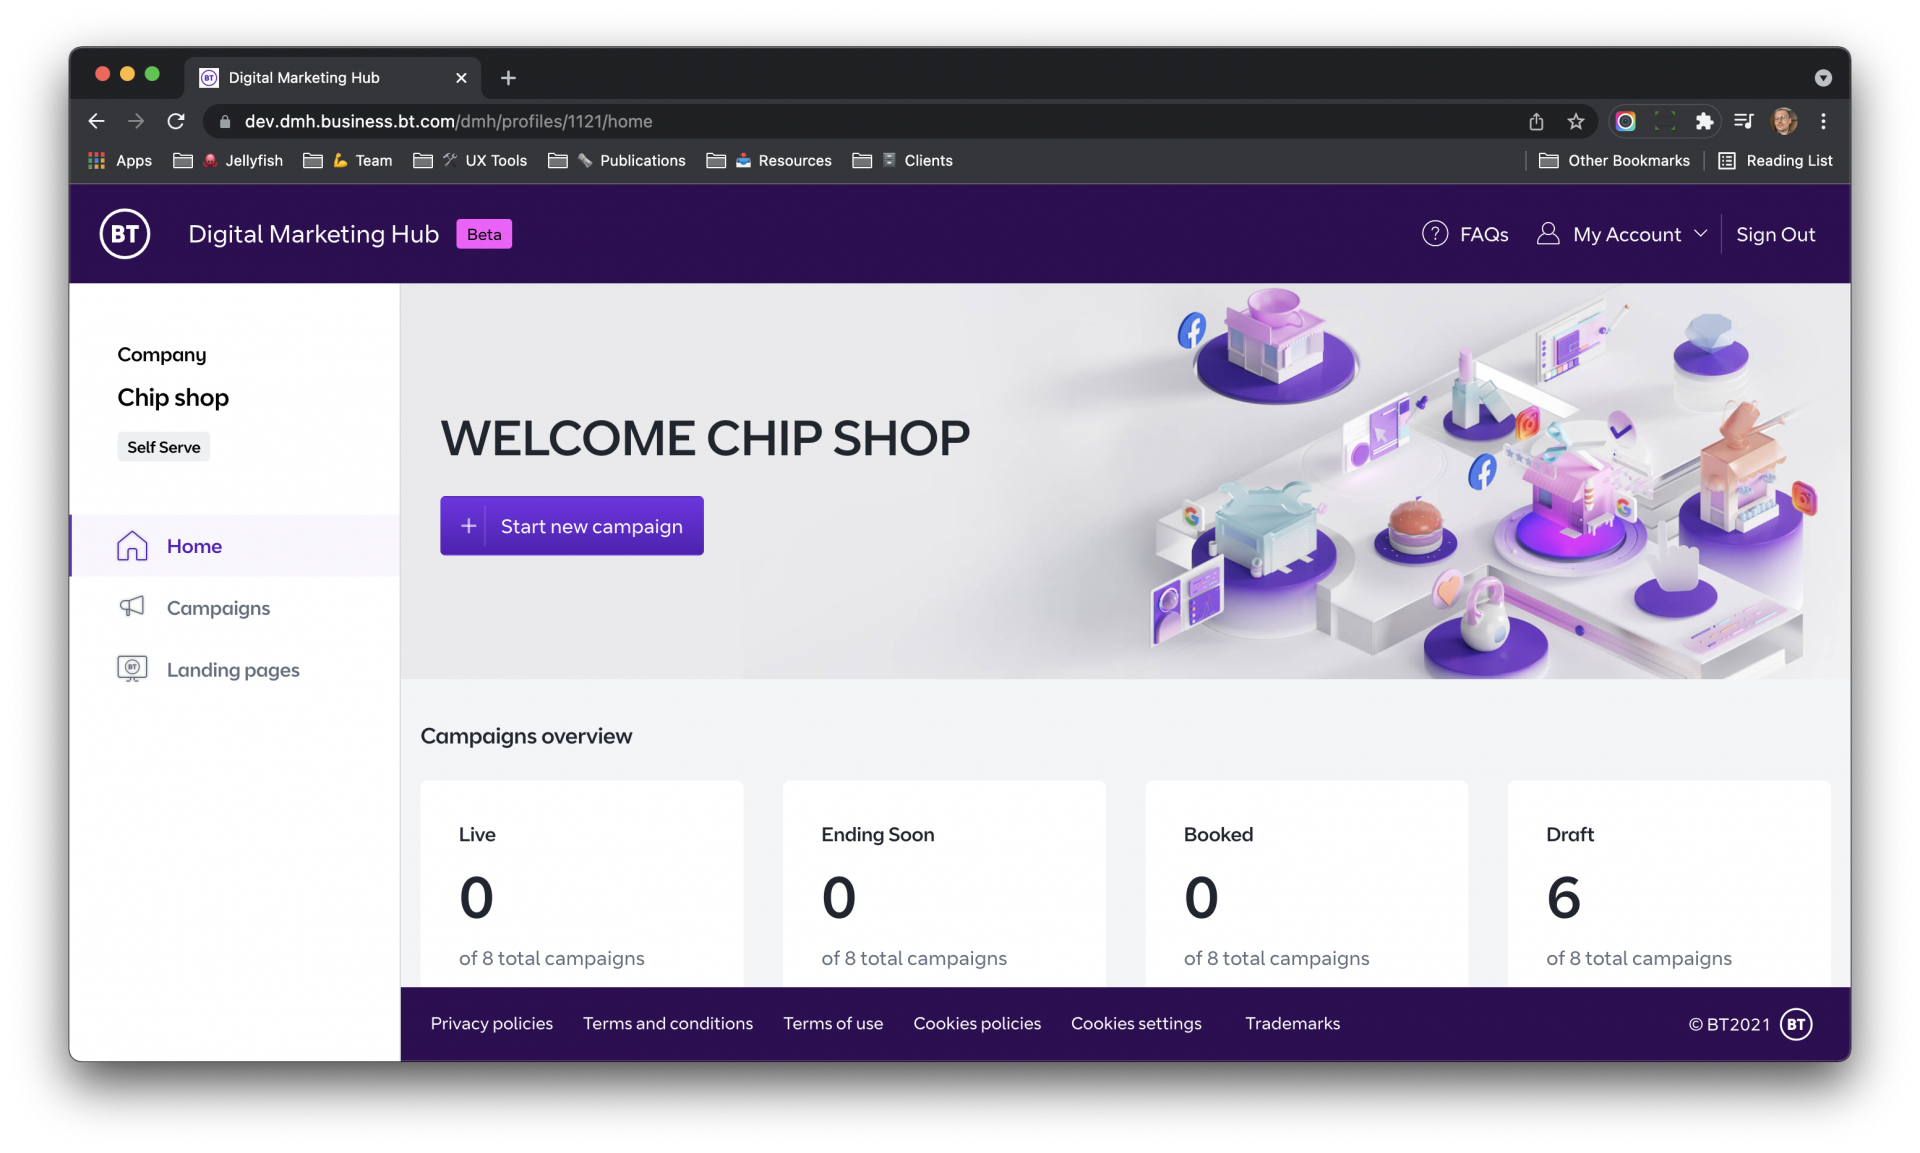
Task: Bookmark page with star icon
Action: (1576, 121)
